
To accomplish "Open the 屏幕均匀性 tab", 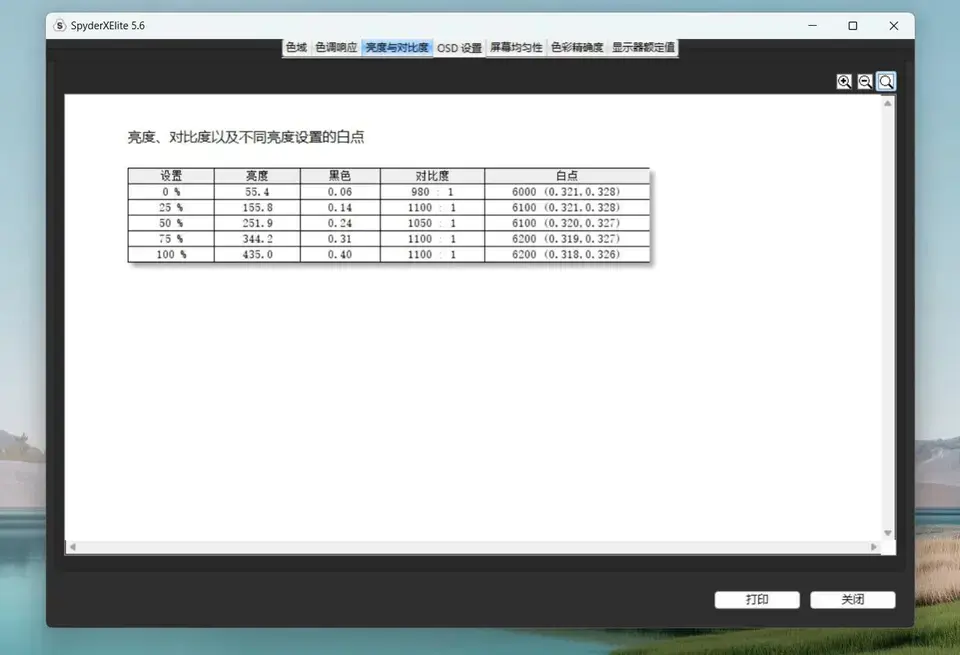I will point(516,47).
